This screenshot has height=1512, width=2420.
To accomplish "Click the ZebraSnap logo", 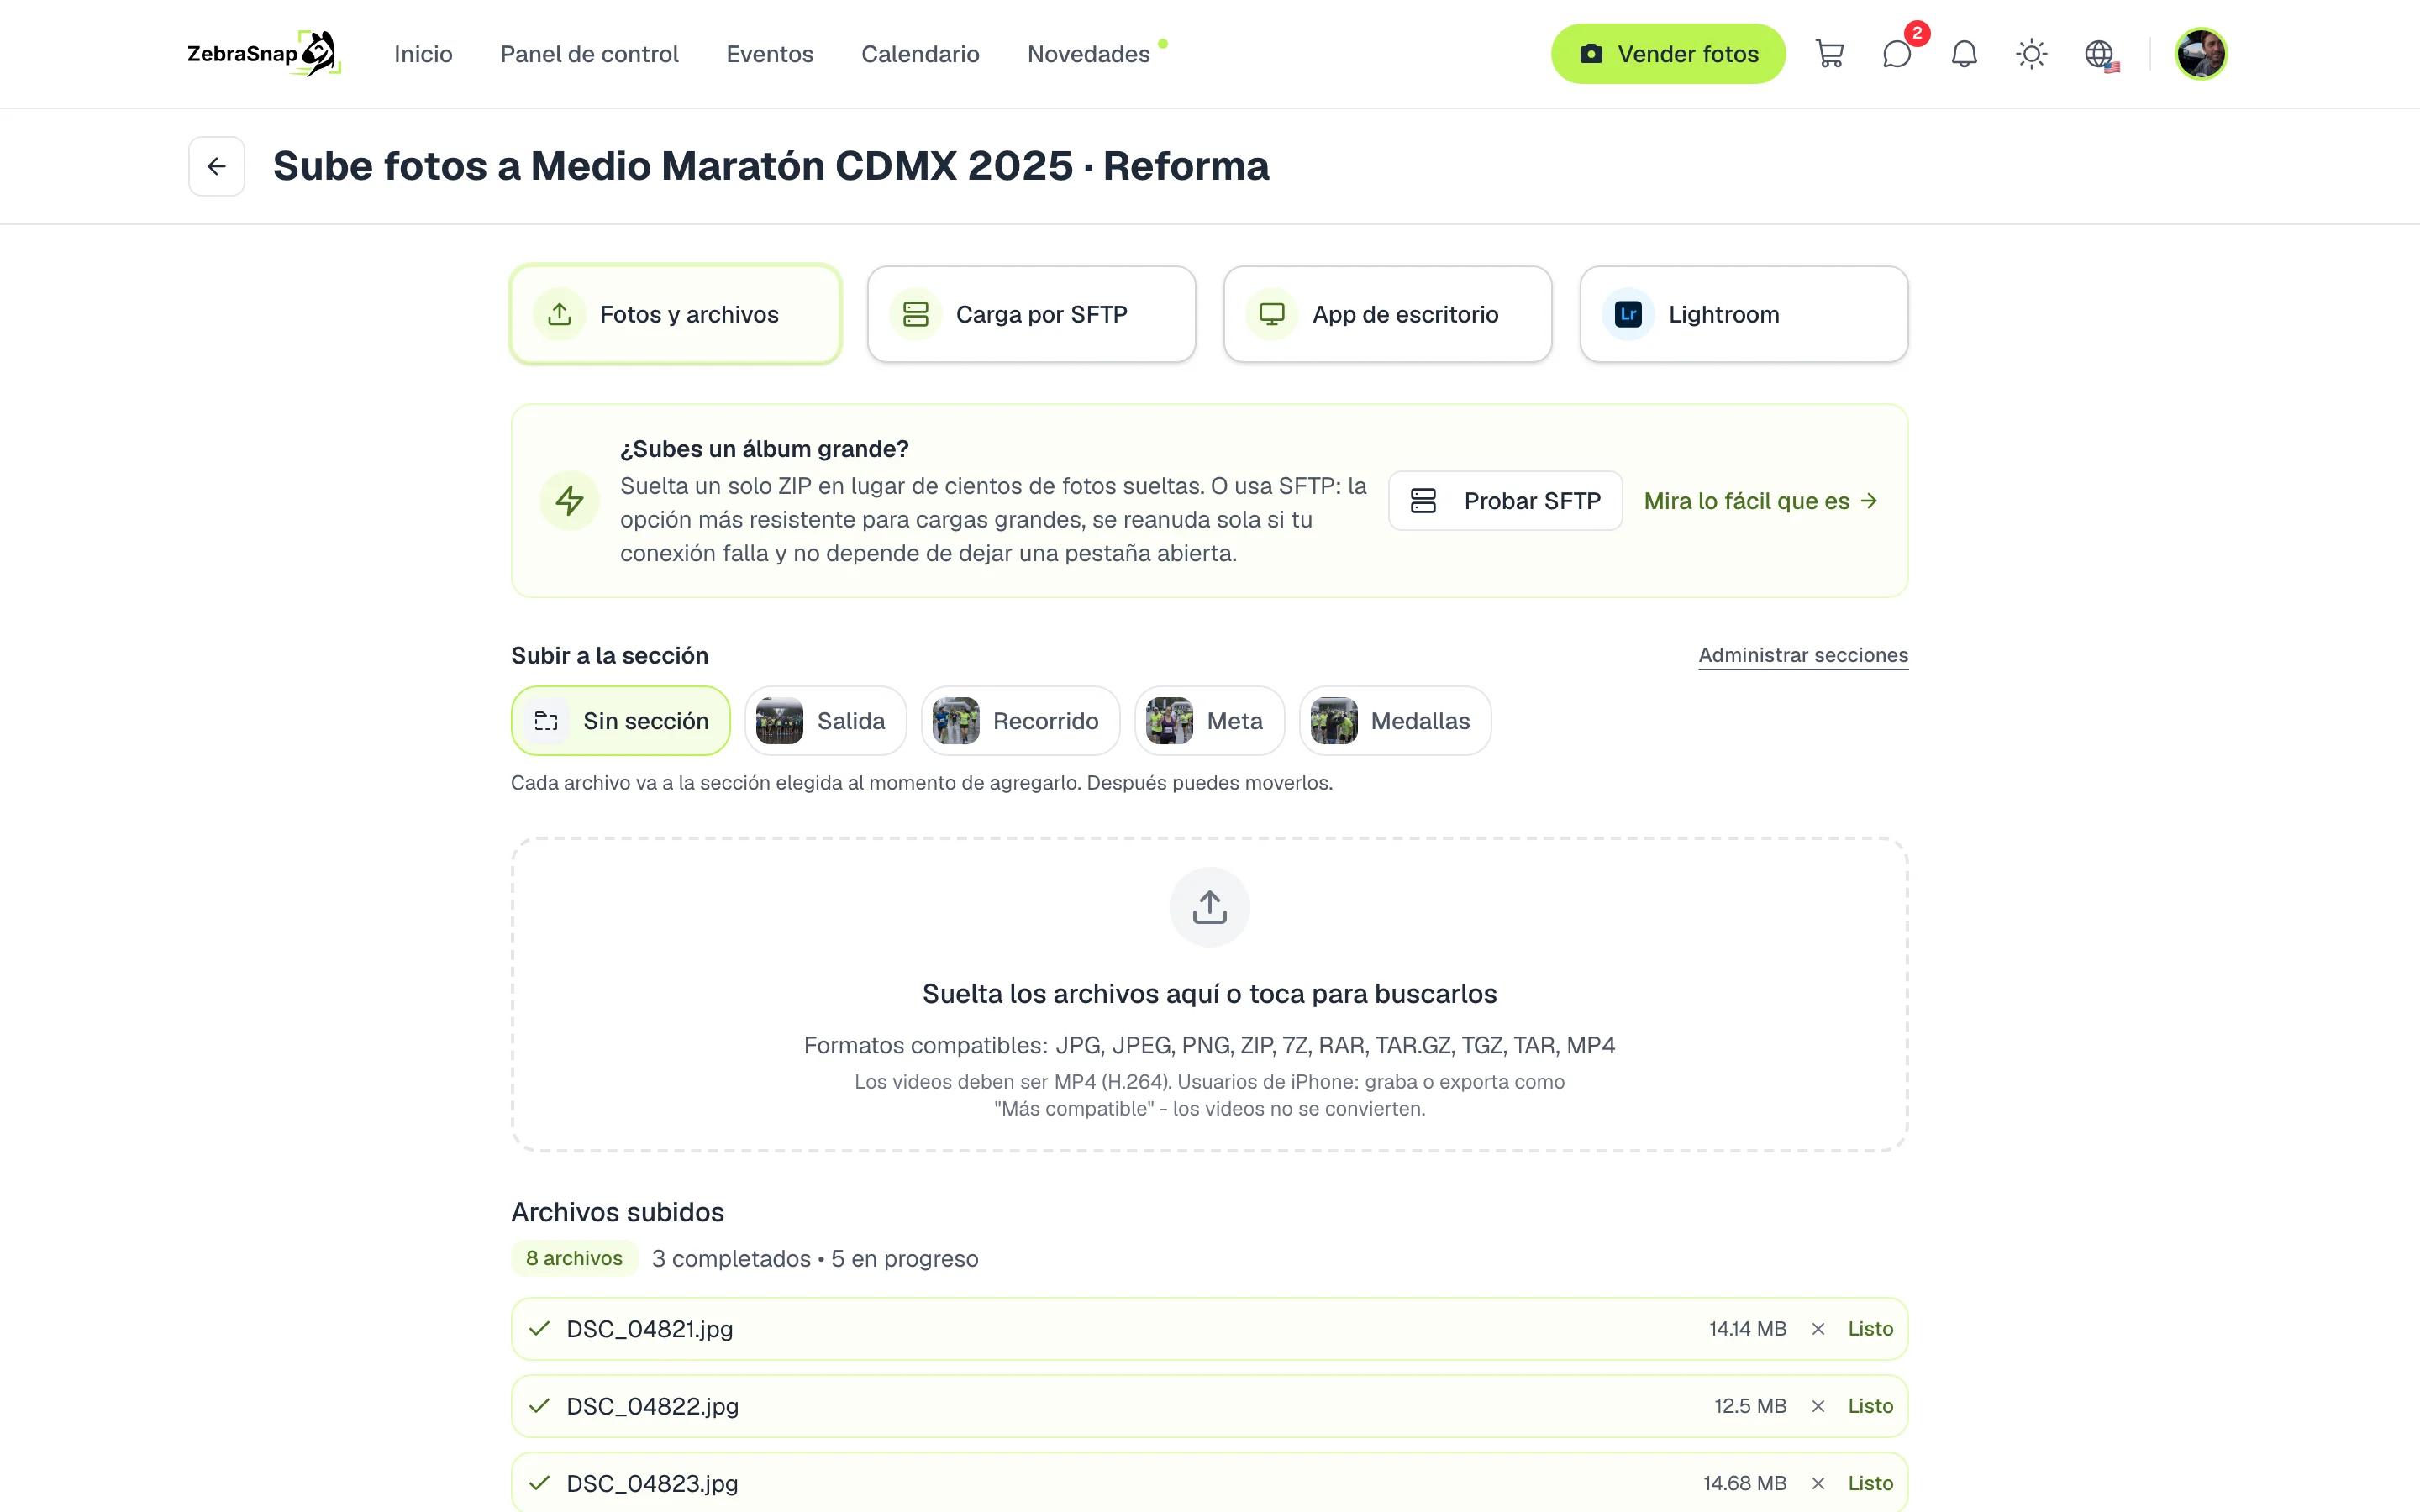I will coord(264,54).
